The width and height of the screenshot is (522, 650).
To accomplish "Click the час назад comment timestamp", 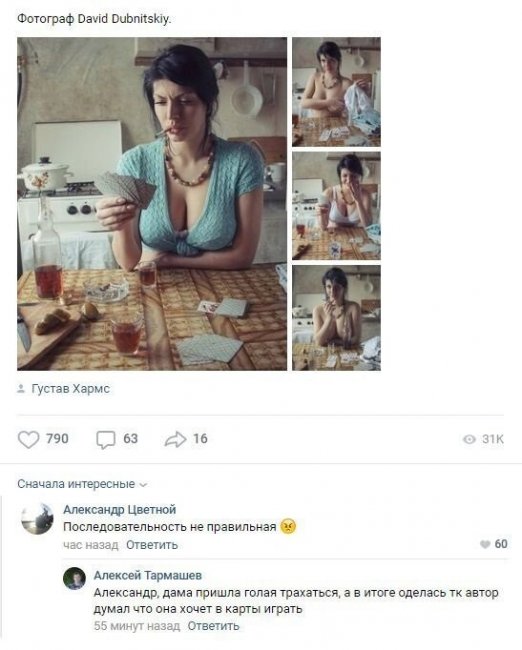I will pos(90,545).
